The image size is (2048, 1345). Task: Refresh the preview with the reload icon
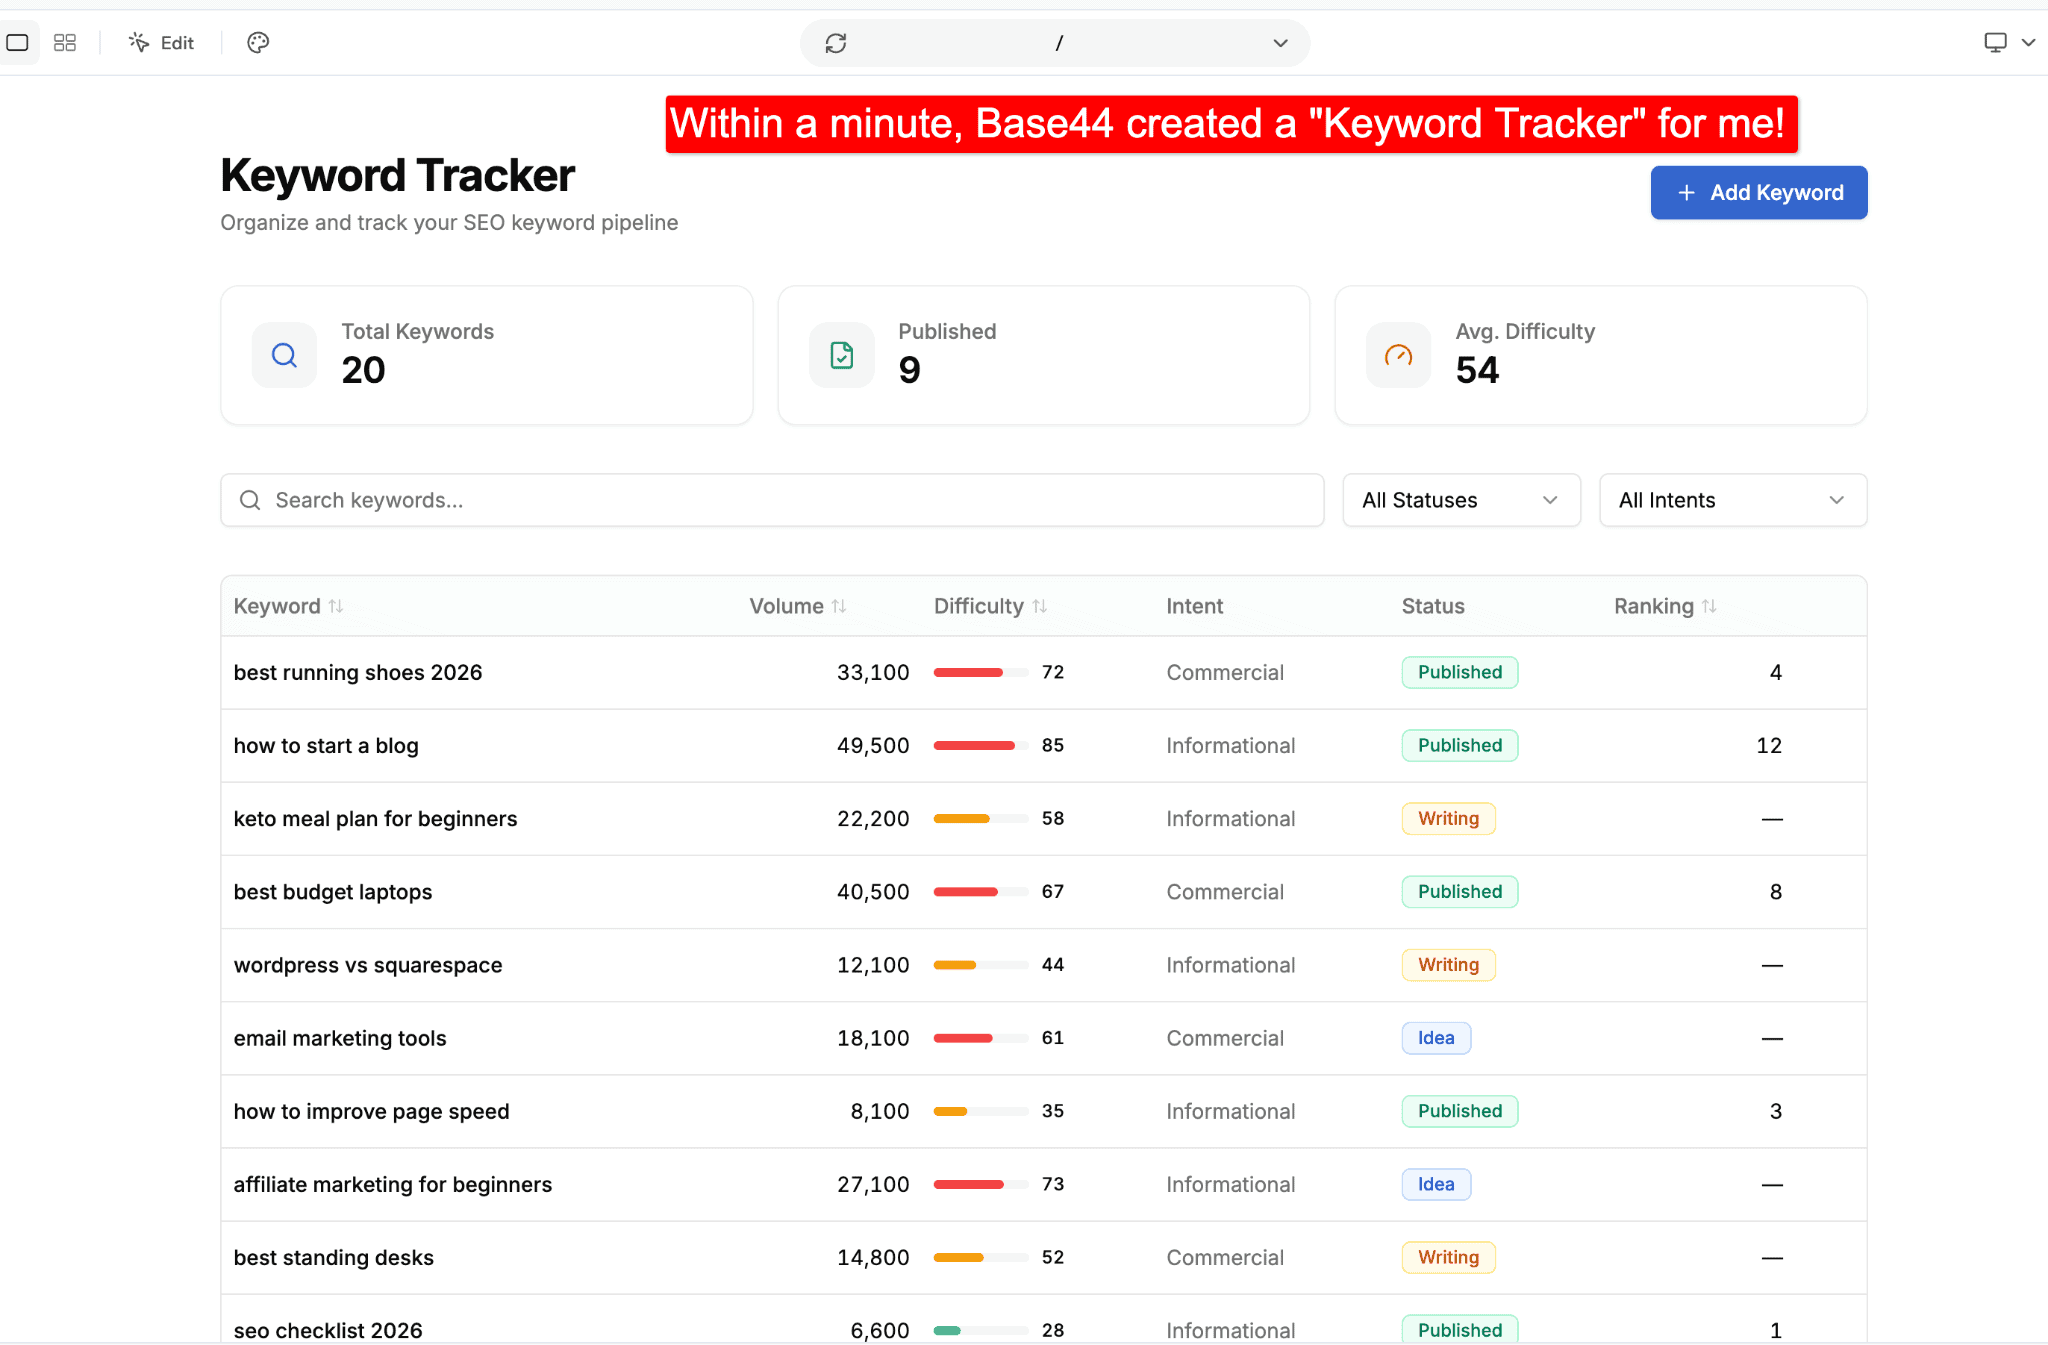pos(836,43)
